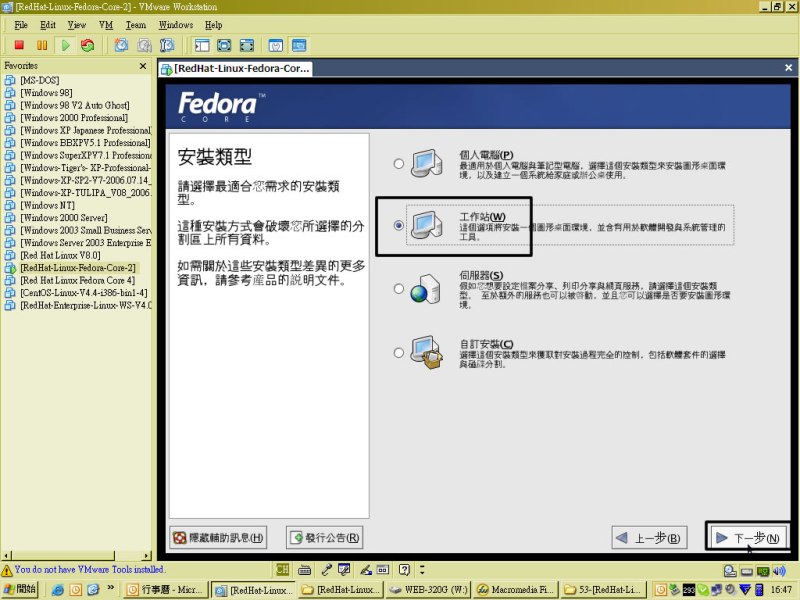Open the Snapshot Manager toolbar icon

[x=167, y=45]
